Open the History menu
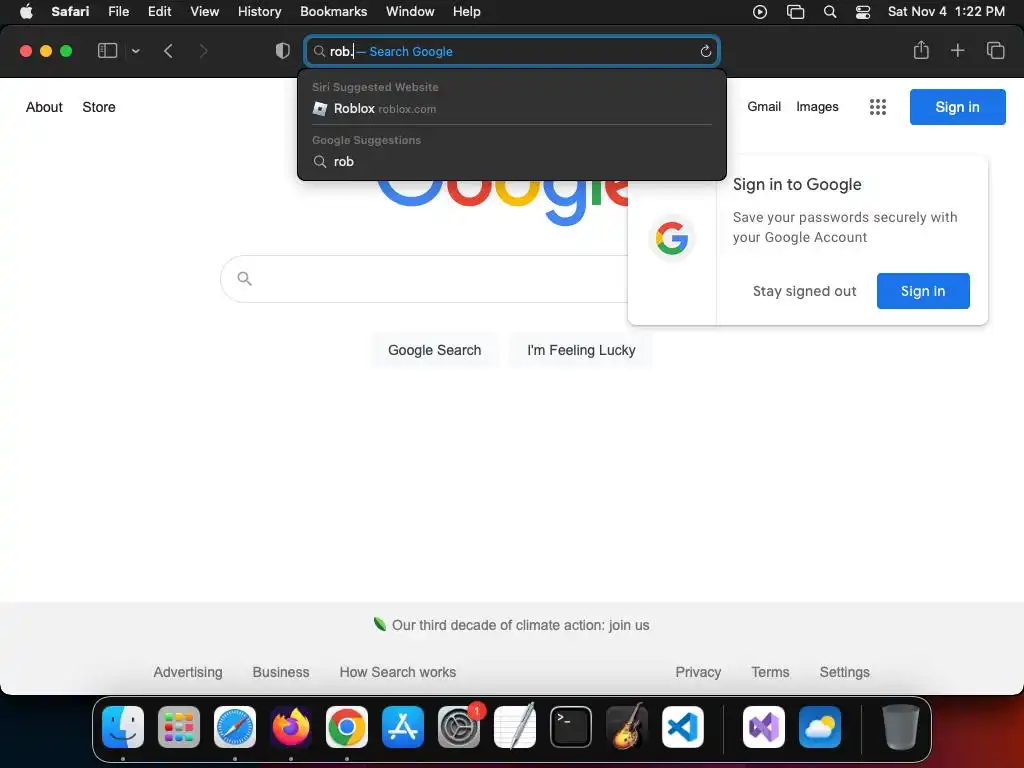1024x768 pixels. pos(259,12)
